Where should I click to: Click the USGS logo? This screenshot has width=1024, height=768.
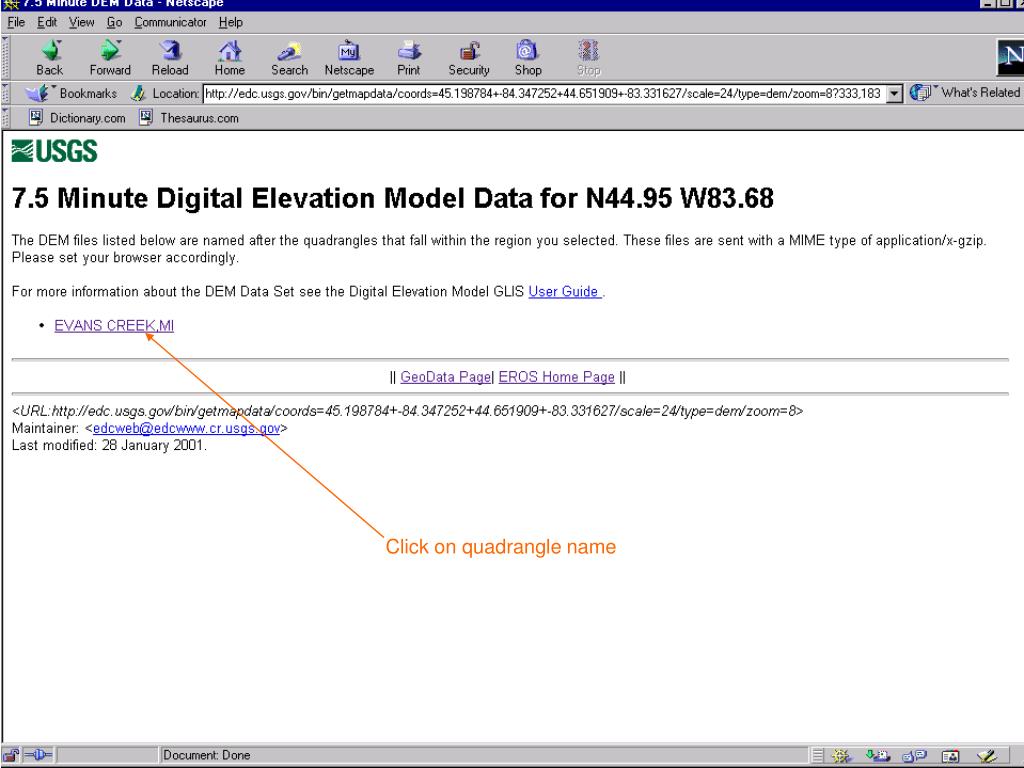click(54, 151)
